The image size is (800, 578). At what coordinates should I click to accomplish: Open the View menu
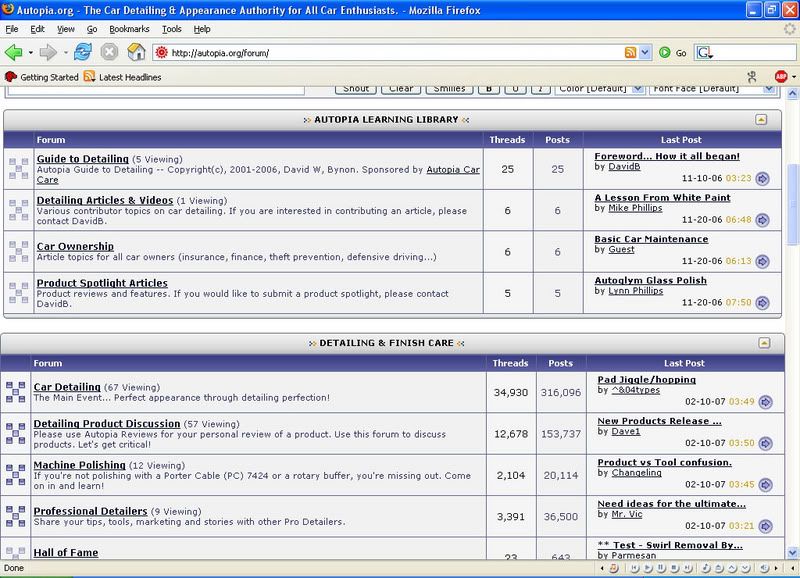click(65, 29)
